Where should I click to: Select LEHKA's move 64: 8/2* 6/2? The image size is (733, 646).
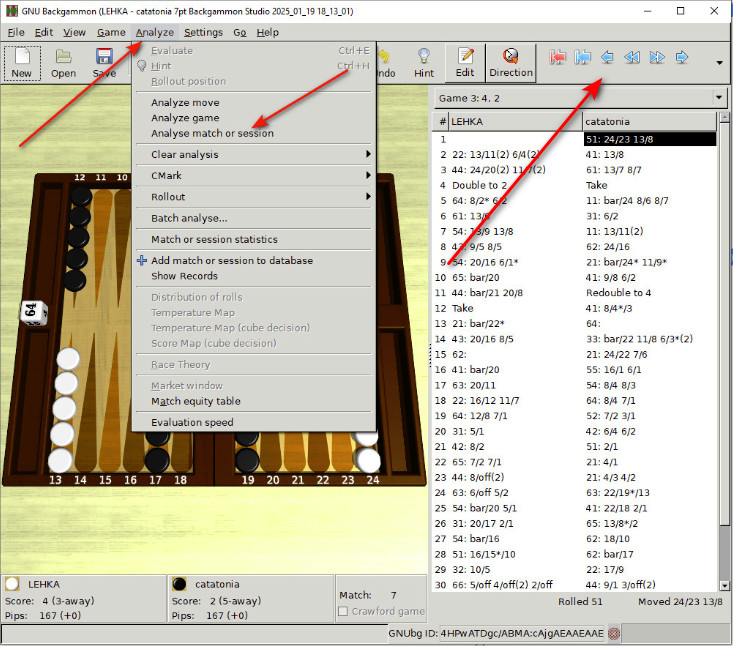[x=479, y=201]
